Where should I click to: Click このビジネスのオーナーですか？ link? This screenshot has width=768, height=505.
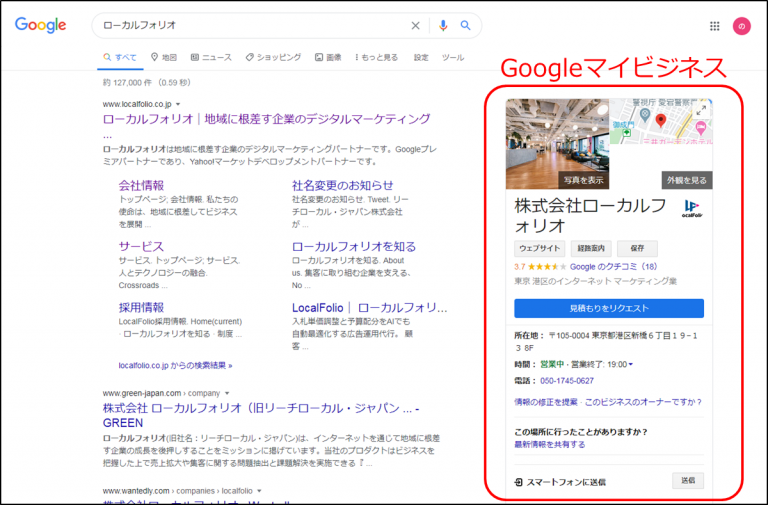[643, 402]
